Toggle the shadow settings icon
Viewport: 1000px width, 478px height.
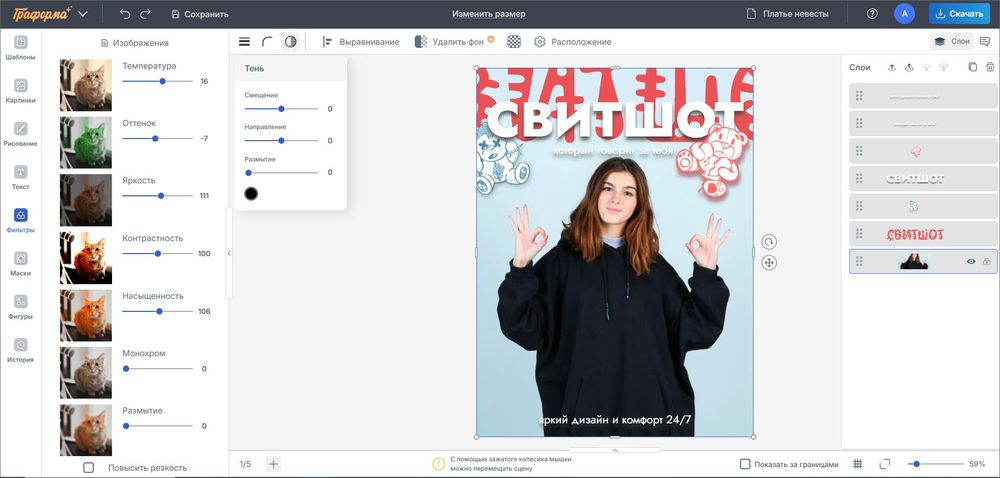[x=291, y=41]
